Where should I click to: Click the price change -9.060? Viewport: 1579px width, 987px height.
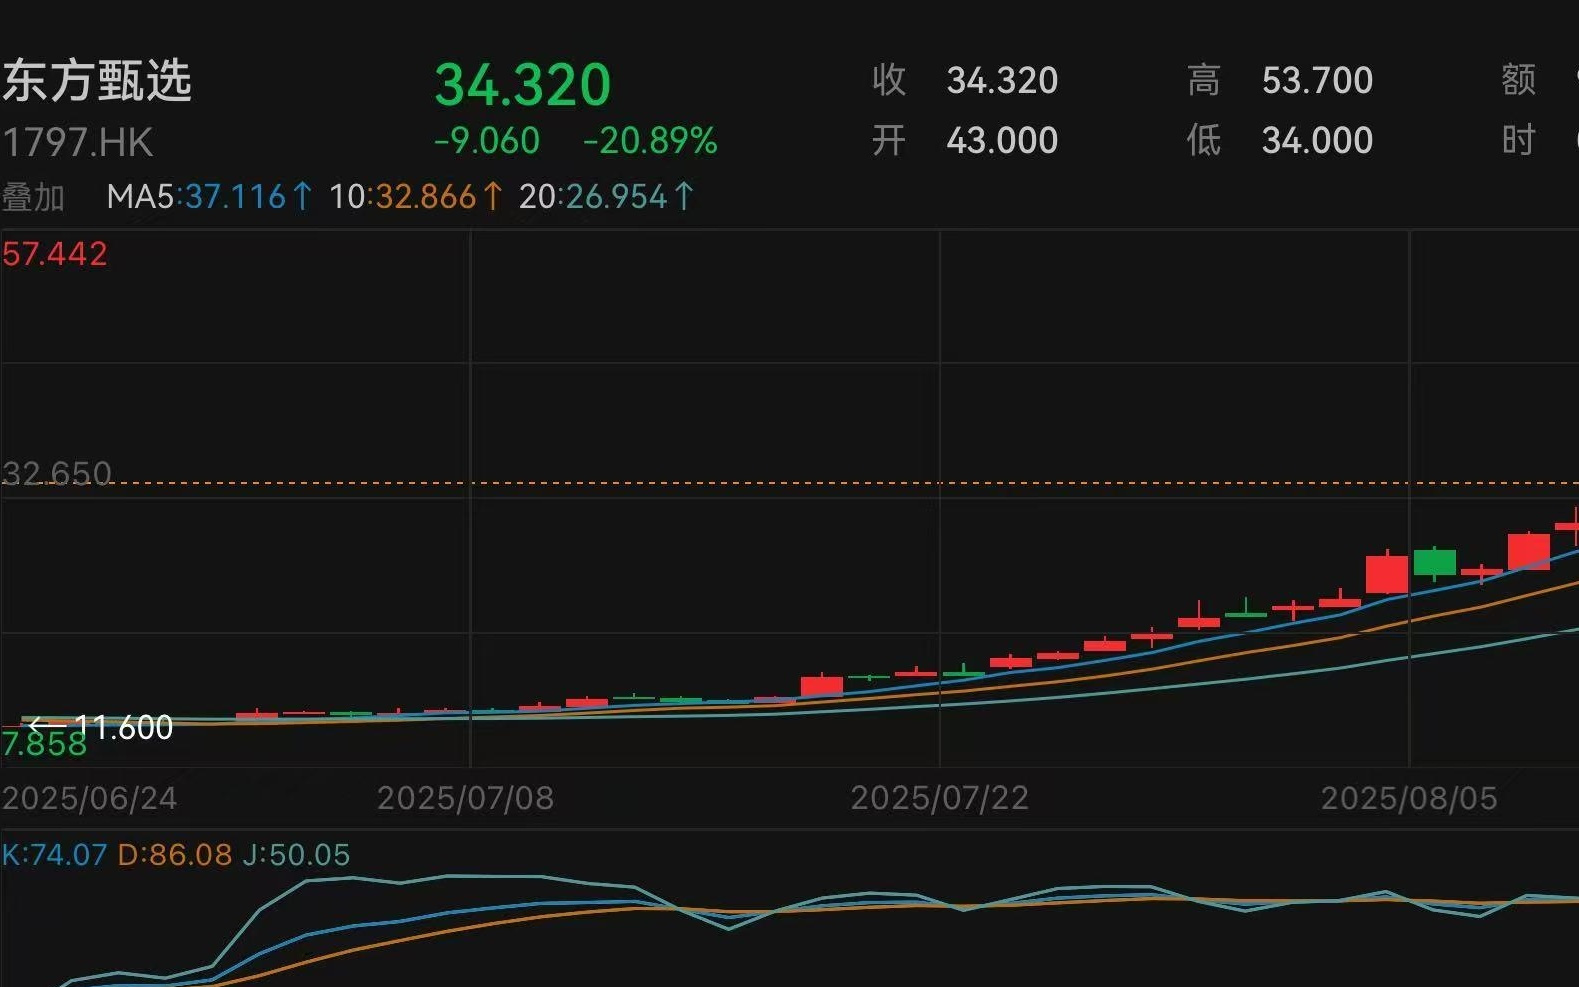click(x=487, y=141)
